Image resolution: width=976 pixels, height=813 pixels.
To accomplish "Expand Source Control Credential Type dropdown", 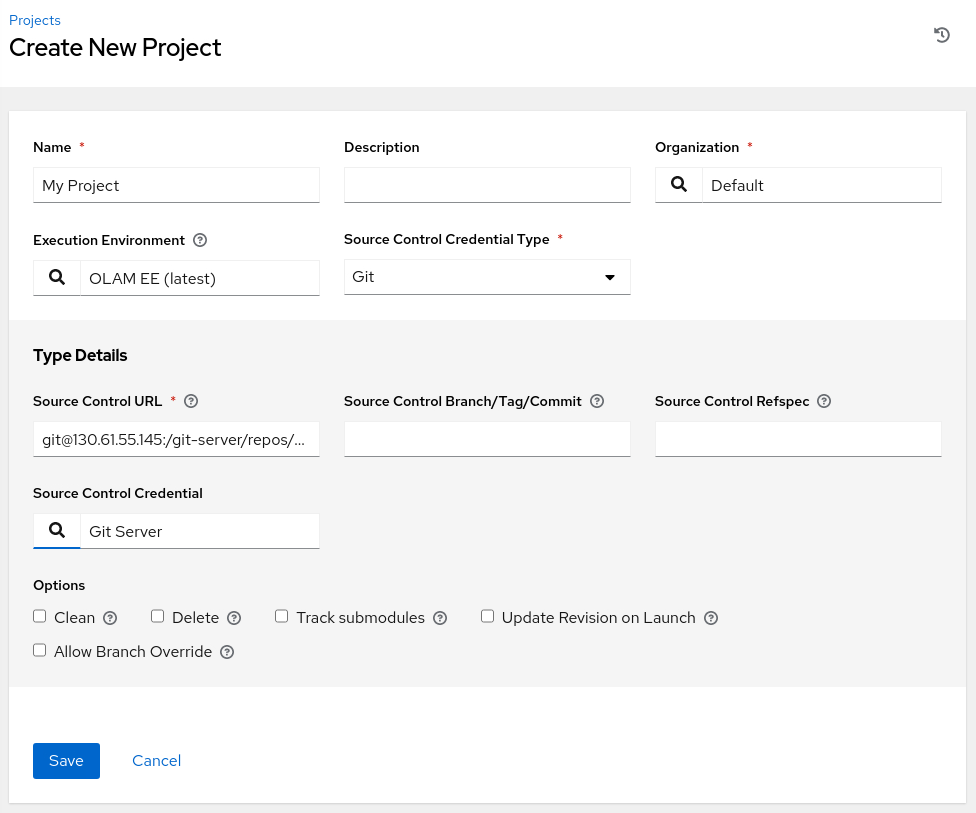I will tap(487, 277).
